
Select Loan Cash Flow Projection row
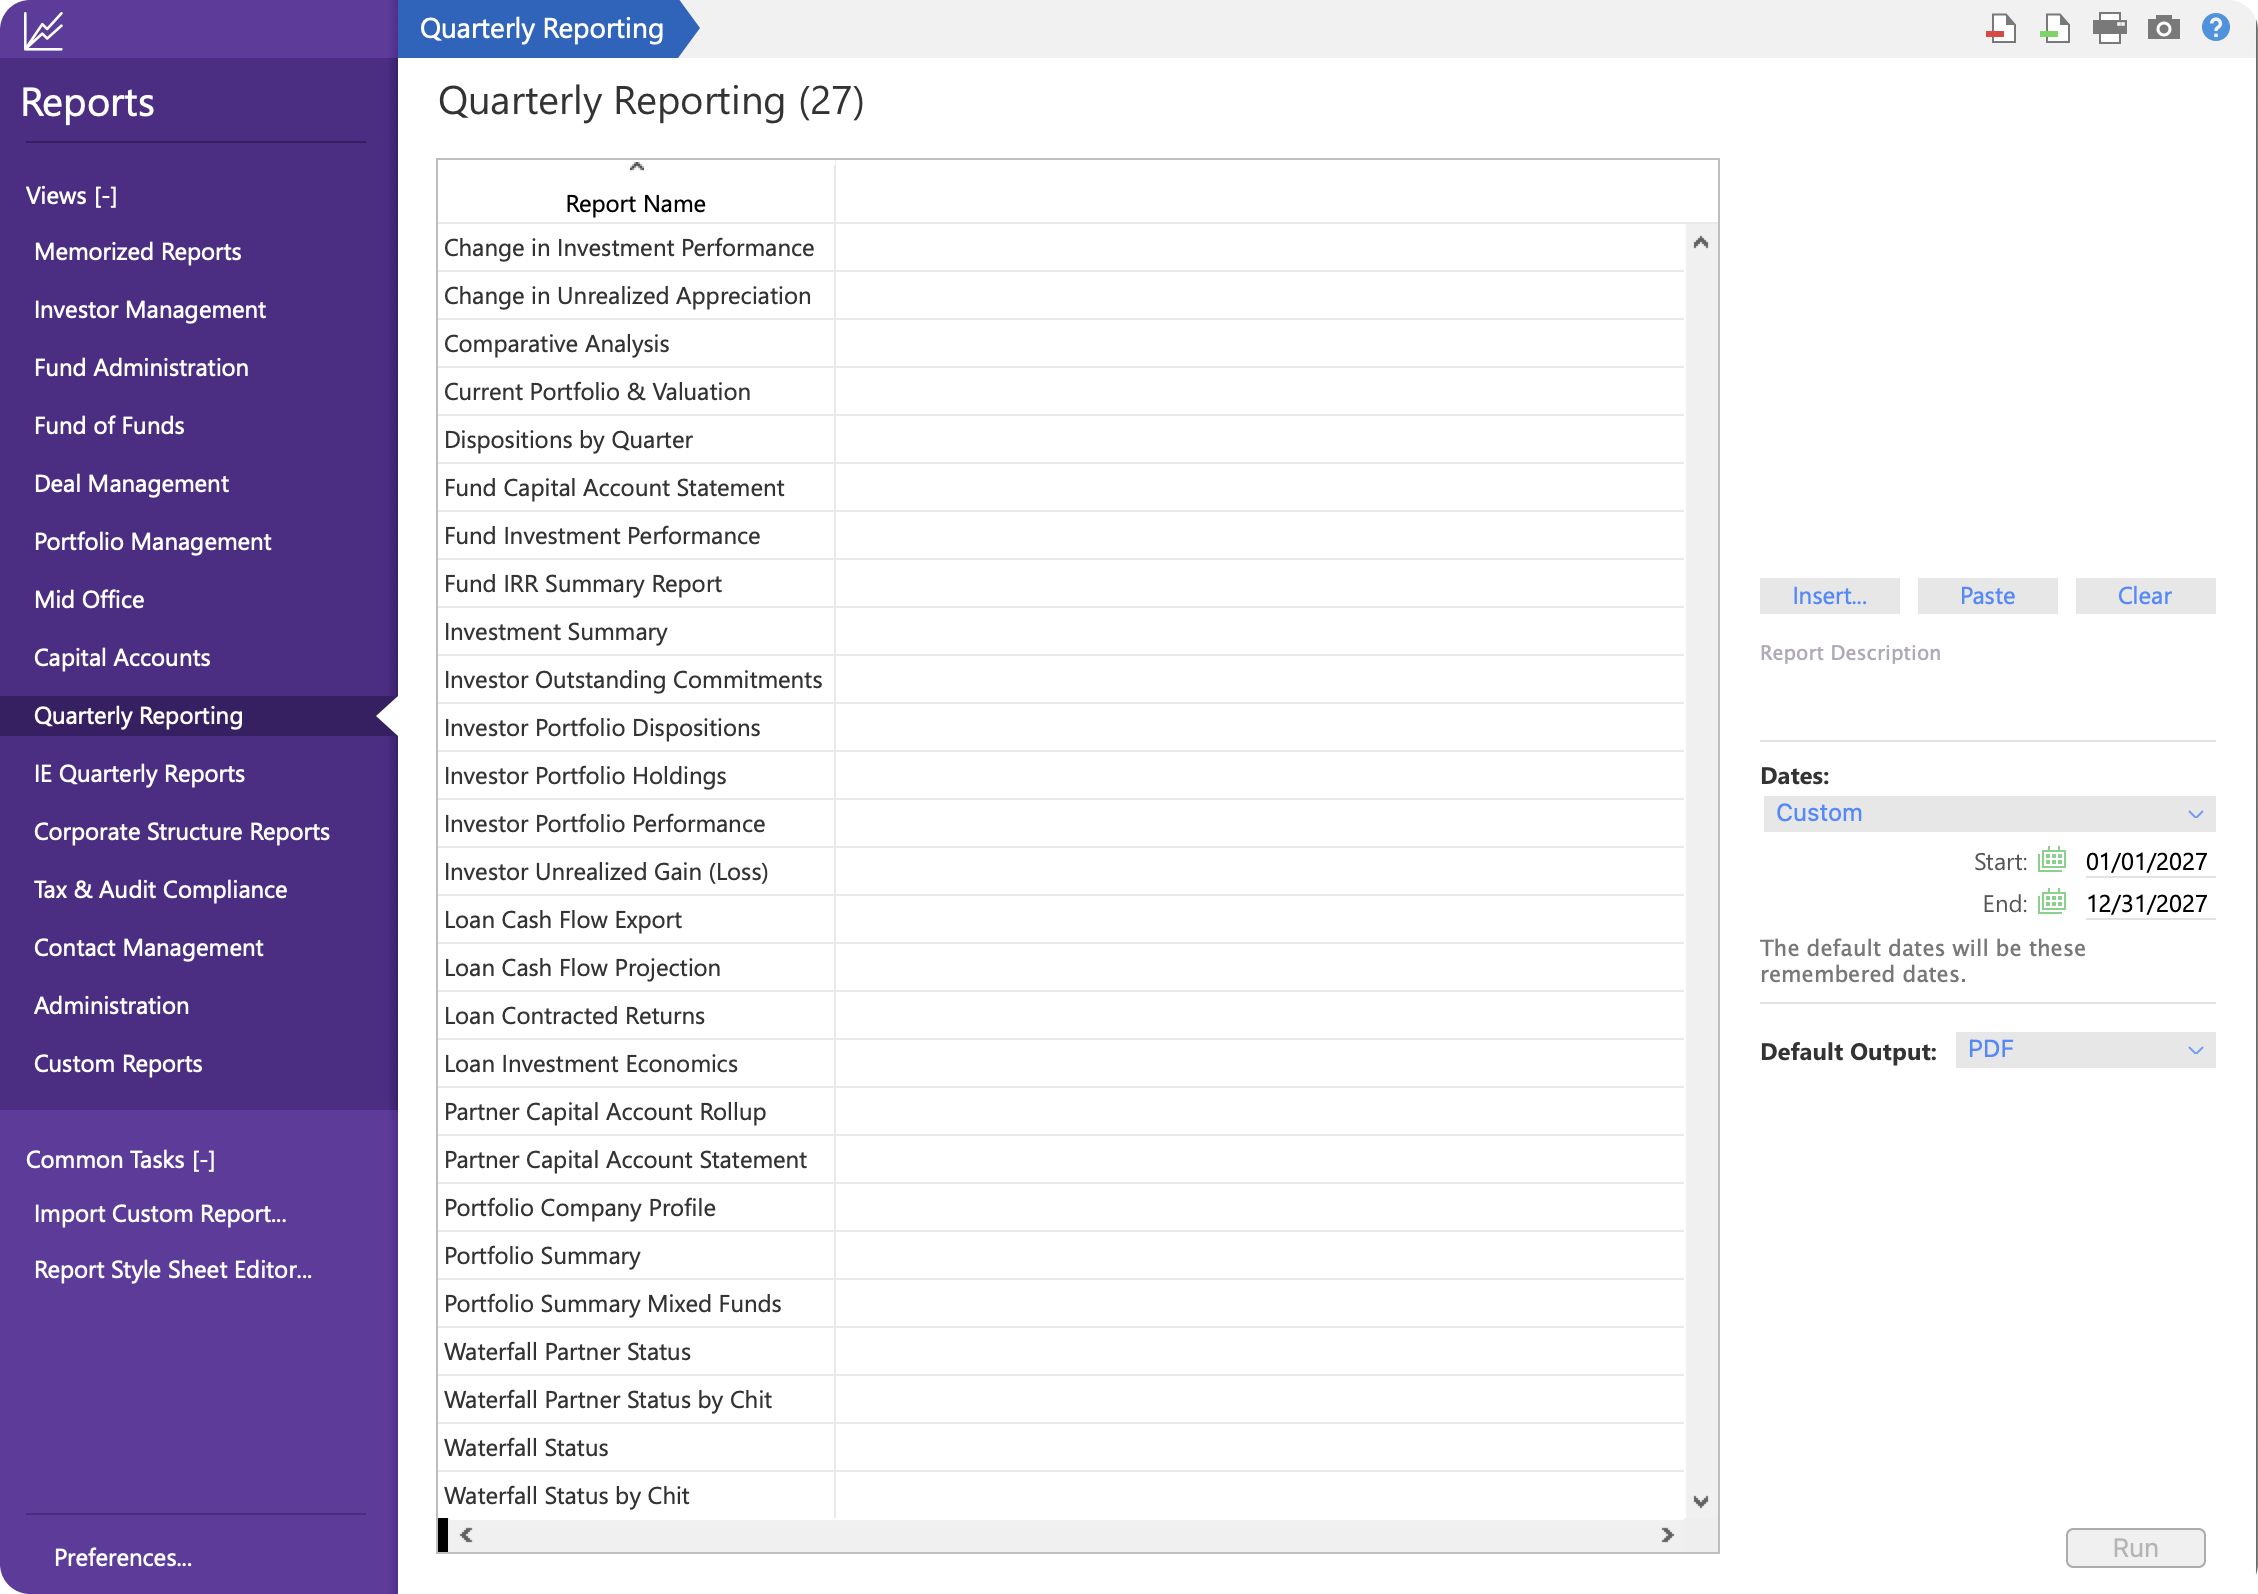pyautogui.click(x=1061, y=968)
